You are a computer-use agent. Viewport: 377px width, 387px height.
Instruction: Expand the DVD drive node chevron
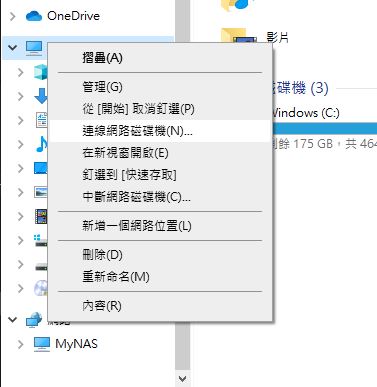(x=21, y=288)
